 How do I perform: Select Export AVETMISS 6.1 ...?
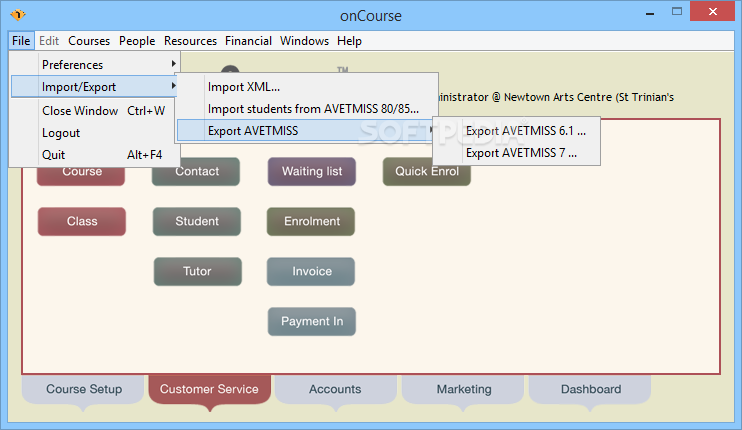[x=517, y=131]
